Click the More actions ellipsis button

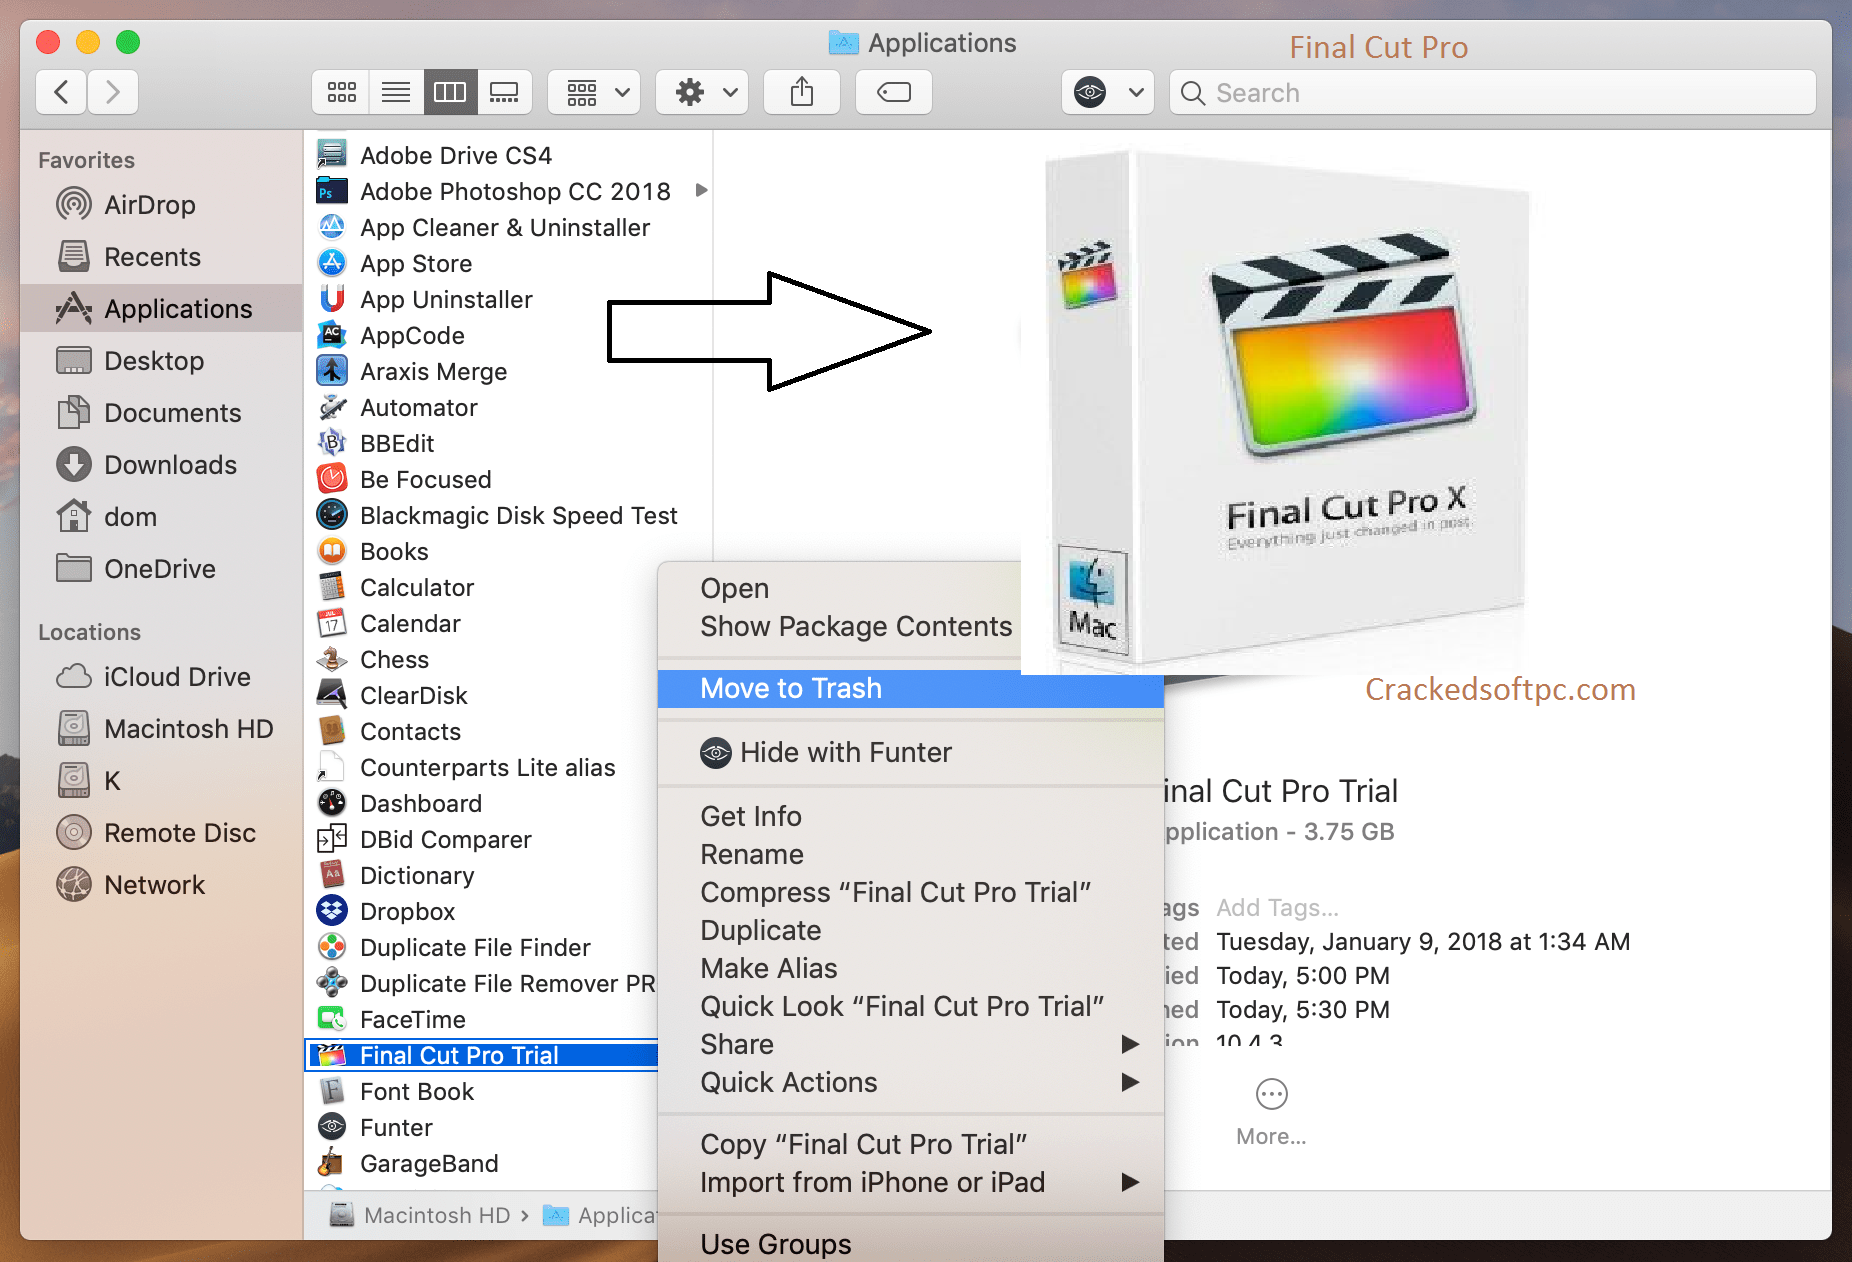coord(1271,1094)
